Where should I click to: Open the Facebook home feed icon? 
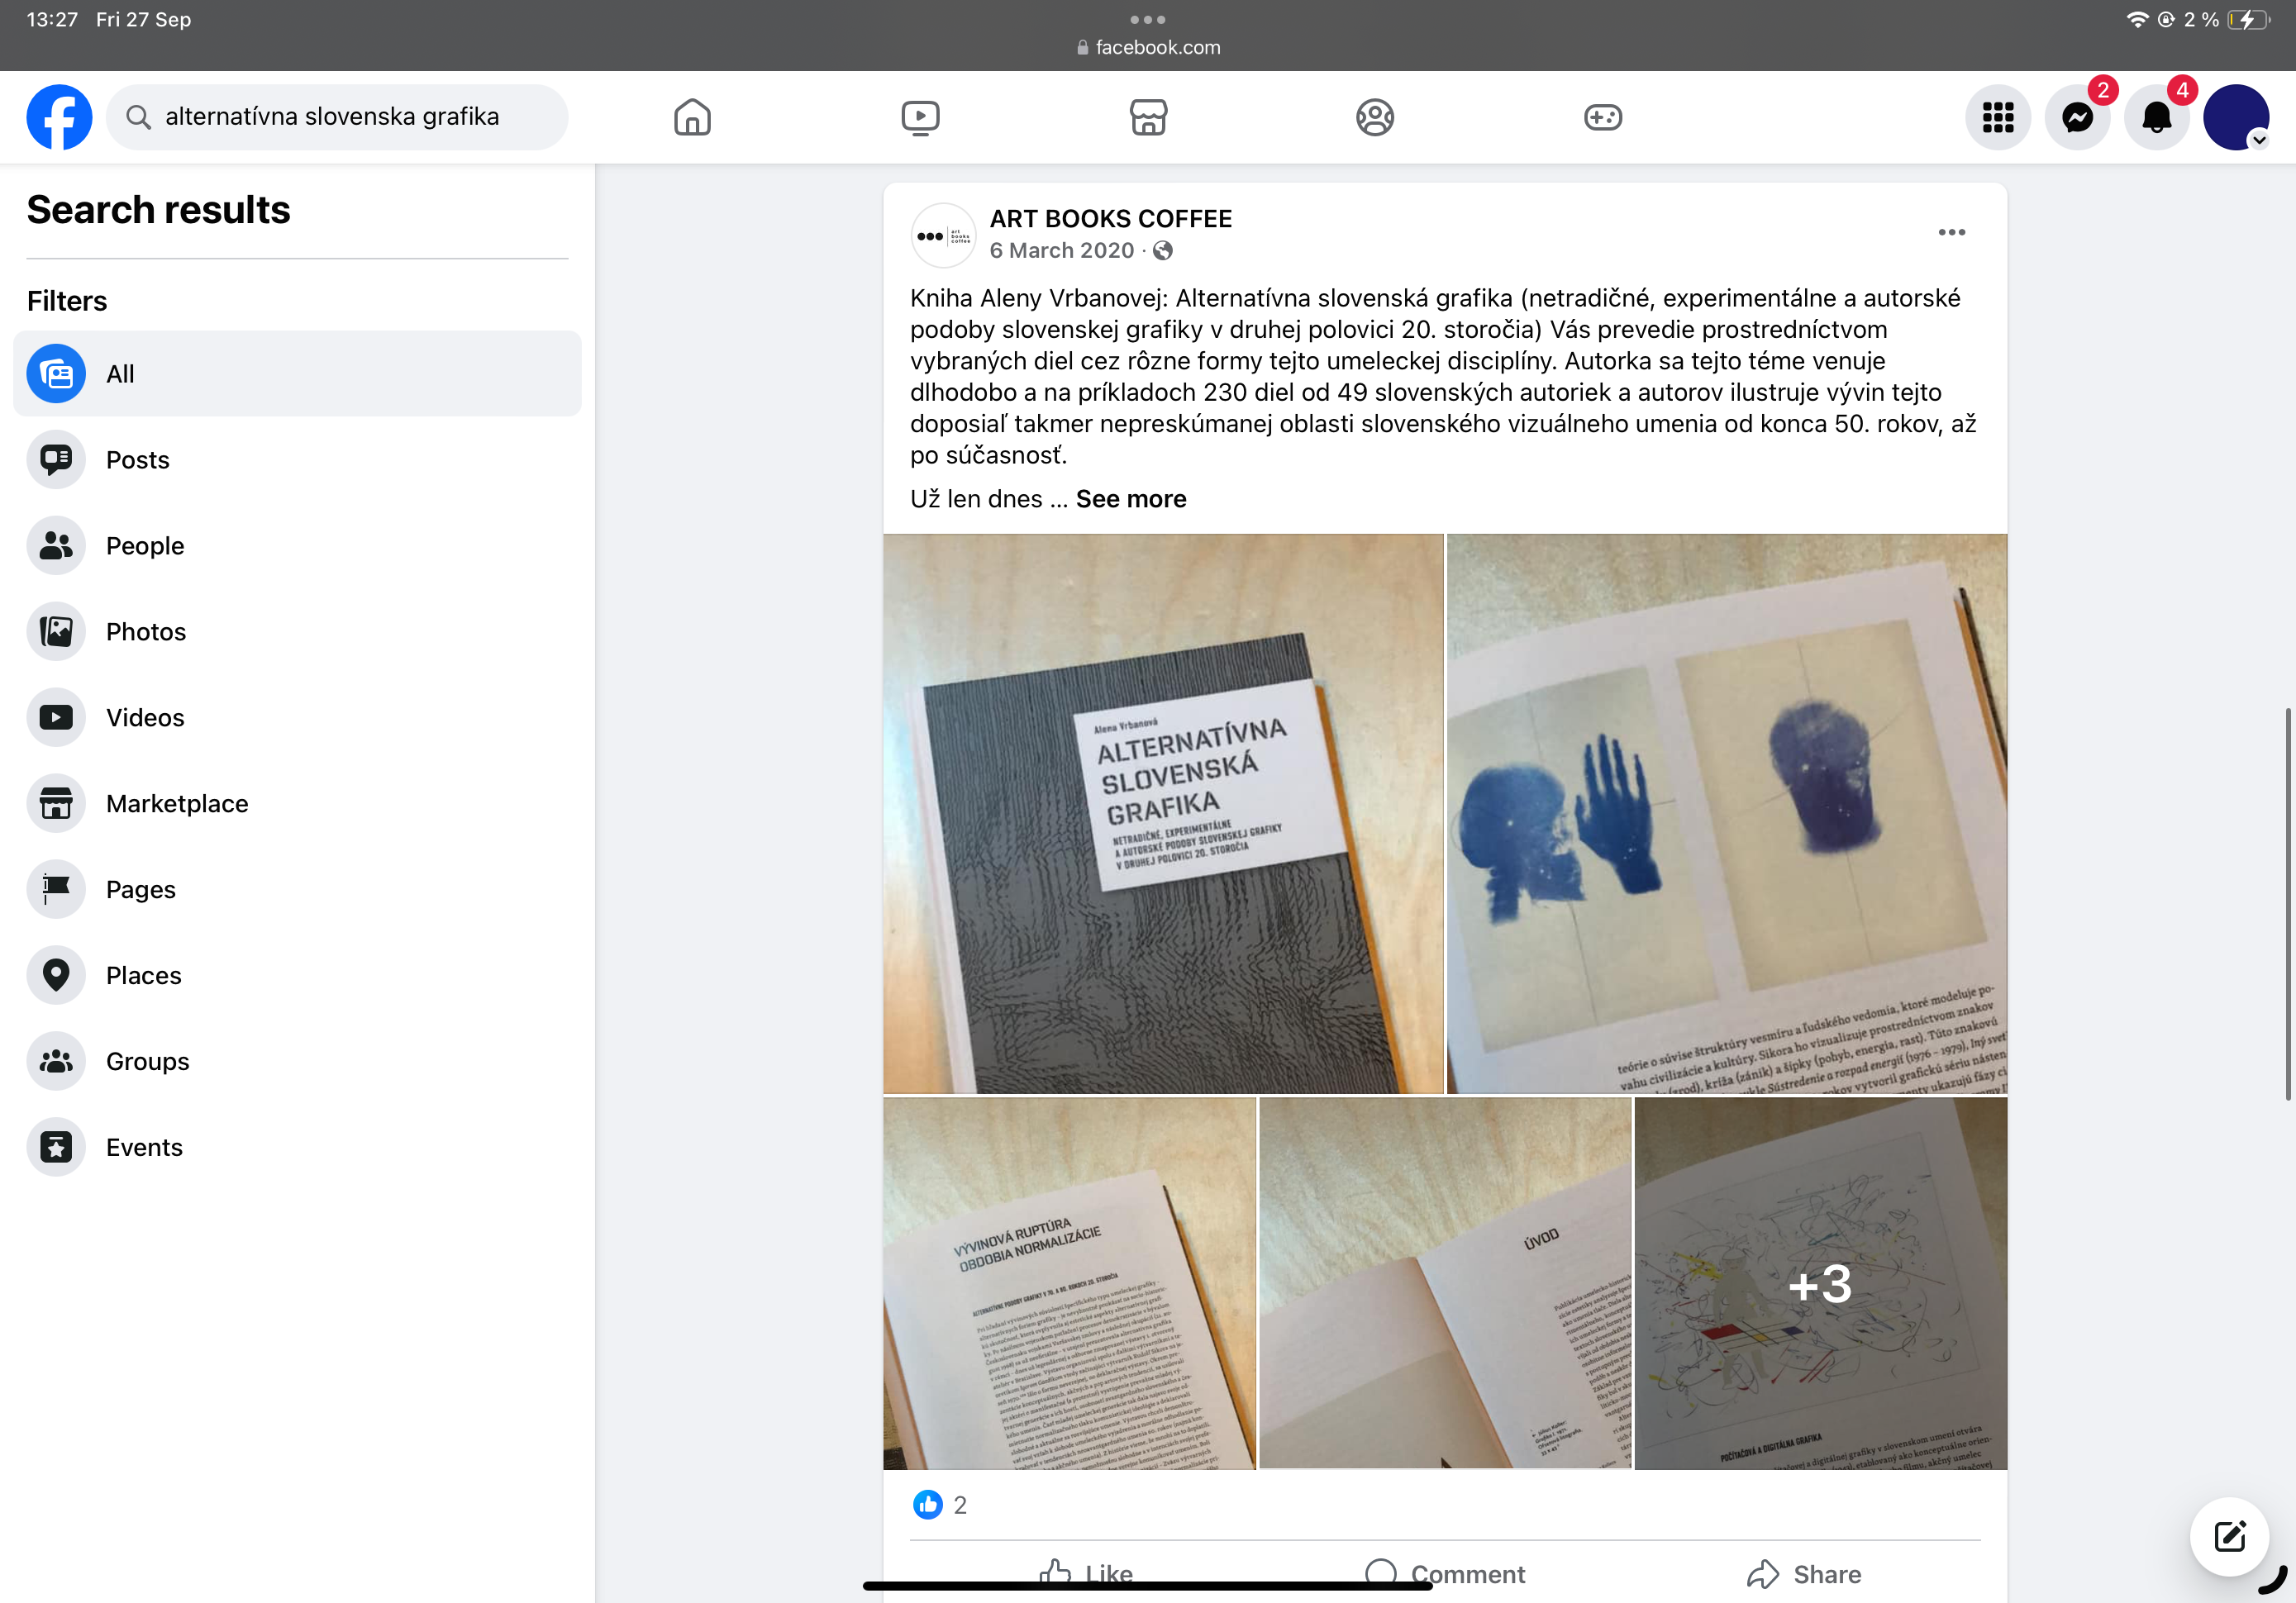coord(692,117)
